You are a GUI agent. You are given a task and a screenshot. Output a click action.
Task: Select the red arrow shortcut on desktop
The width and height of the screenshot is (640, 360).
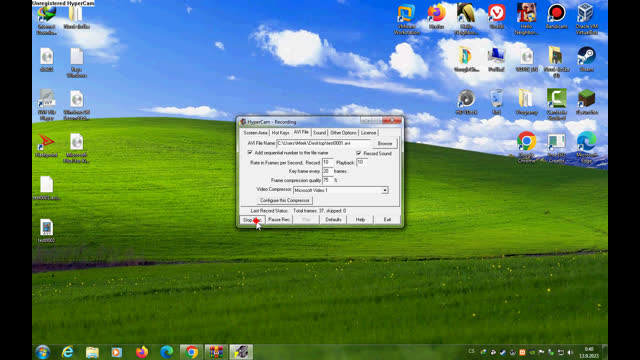coord(47,146)
